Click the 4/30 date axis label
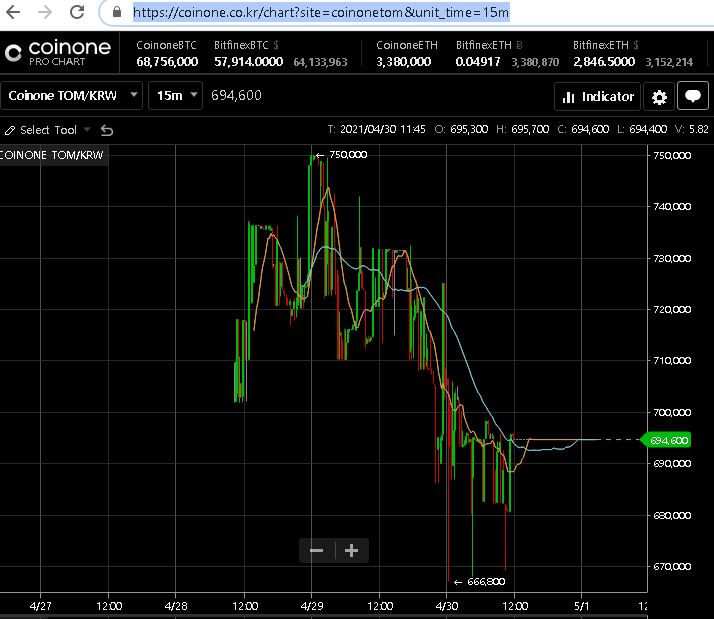The width and height of the screenshot is (714, 619). [447, 606]
